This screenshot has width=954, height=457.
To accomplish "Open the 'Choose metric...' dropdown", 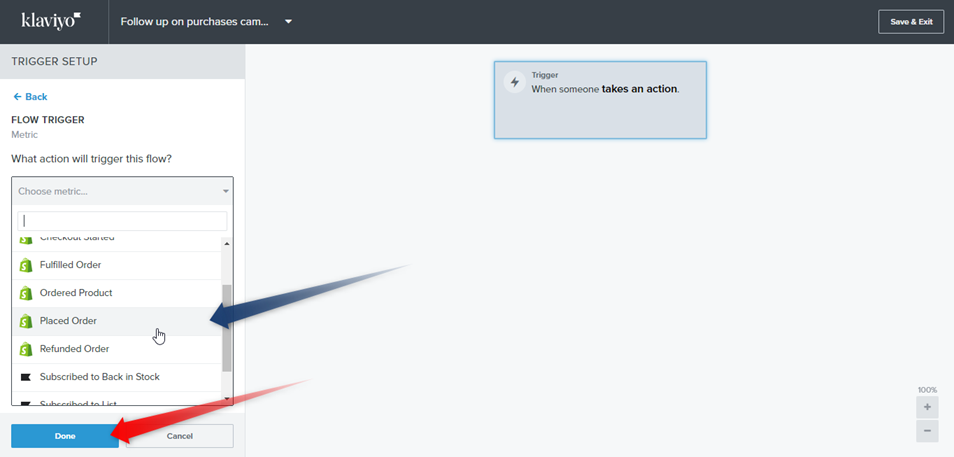I will point(122,191).
